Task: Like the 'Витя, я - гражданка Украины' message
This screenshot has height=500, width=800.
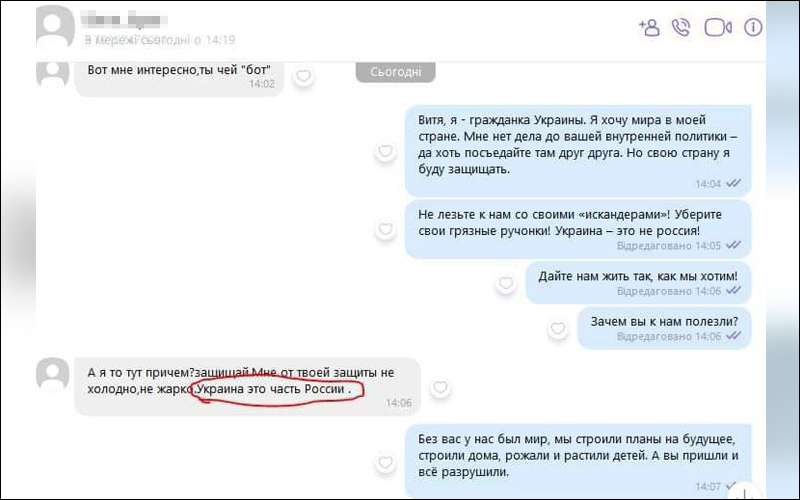Action: 384,151
